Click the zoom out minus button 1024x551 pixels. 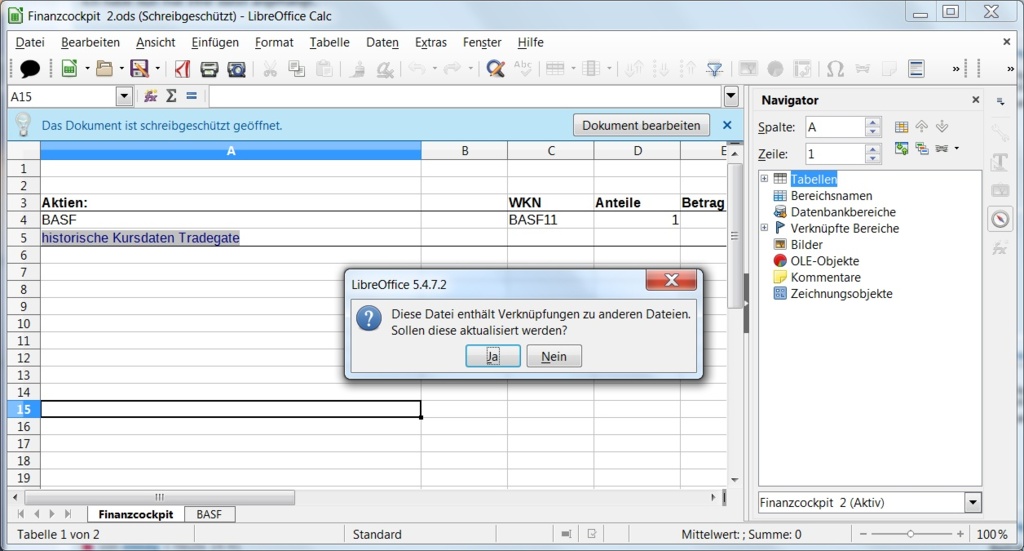tap(863, 534)
